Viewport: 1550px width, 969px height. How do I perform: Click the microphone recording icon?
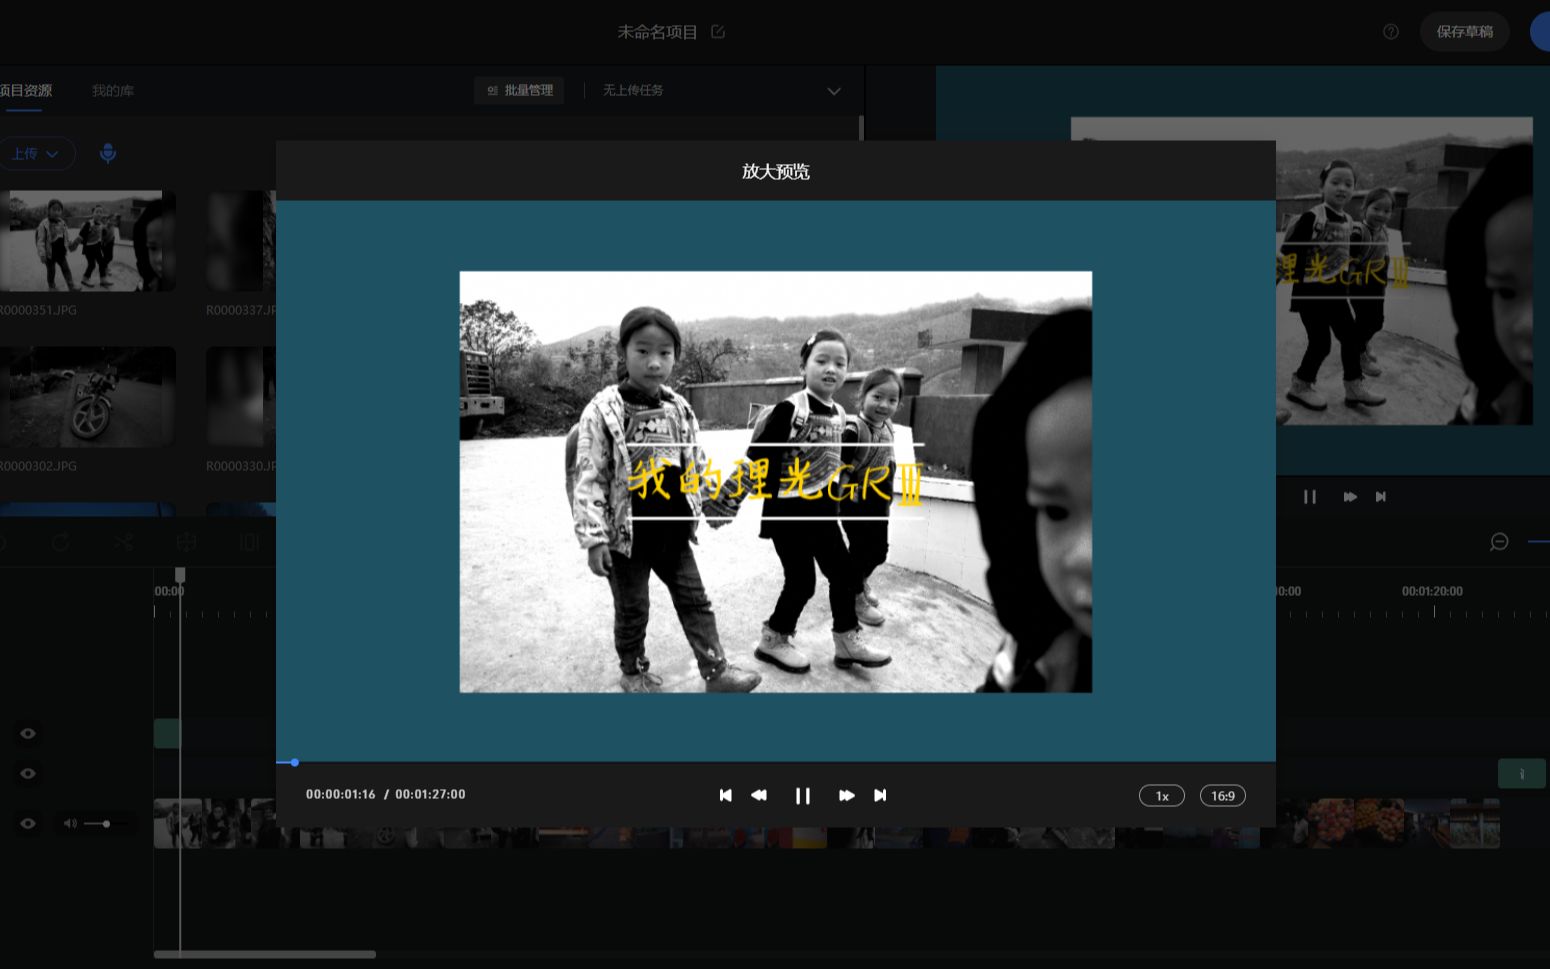click(x=108, y=153)
